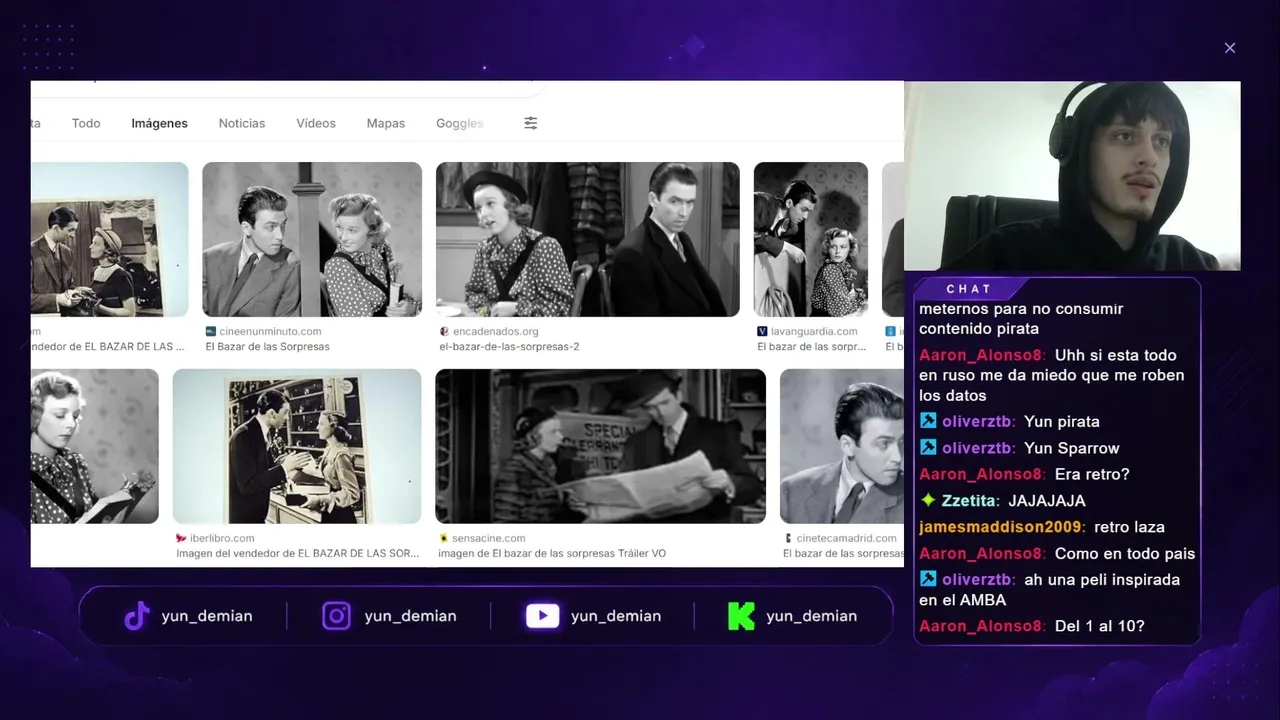Click oliverztb username before "Yun pirata"

(x=979, y=421)
